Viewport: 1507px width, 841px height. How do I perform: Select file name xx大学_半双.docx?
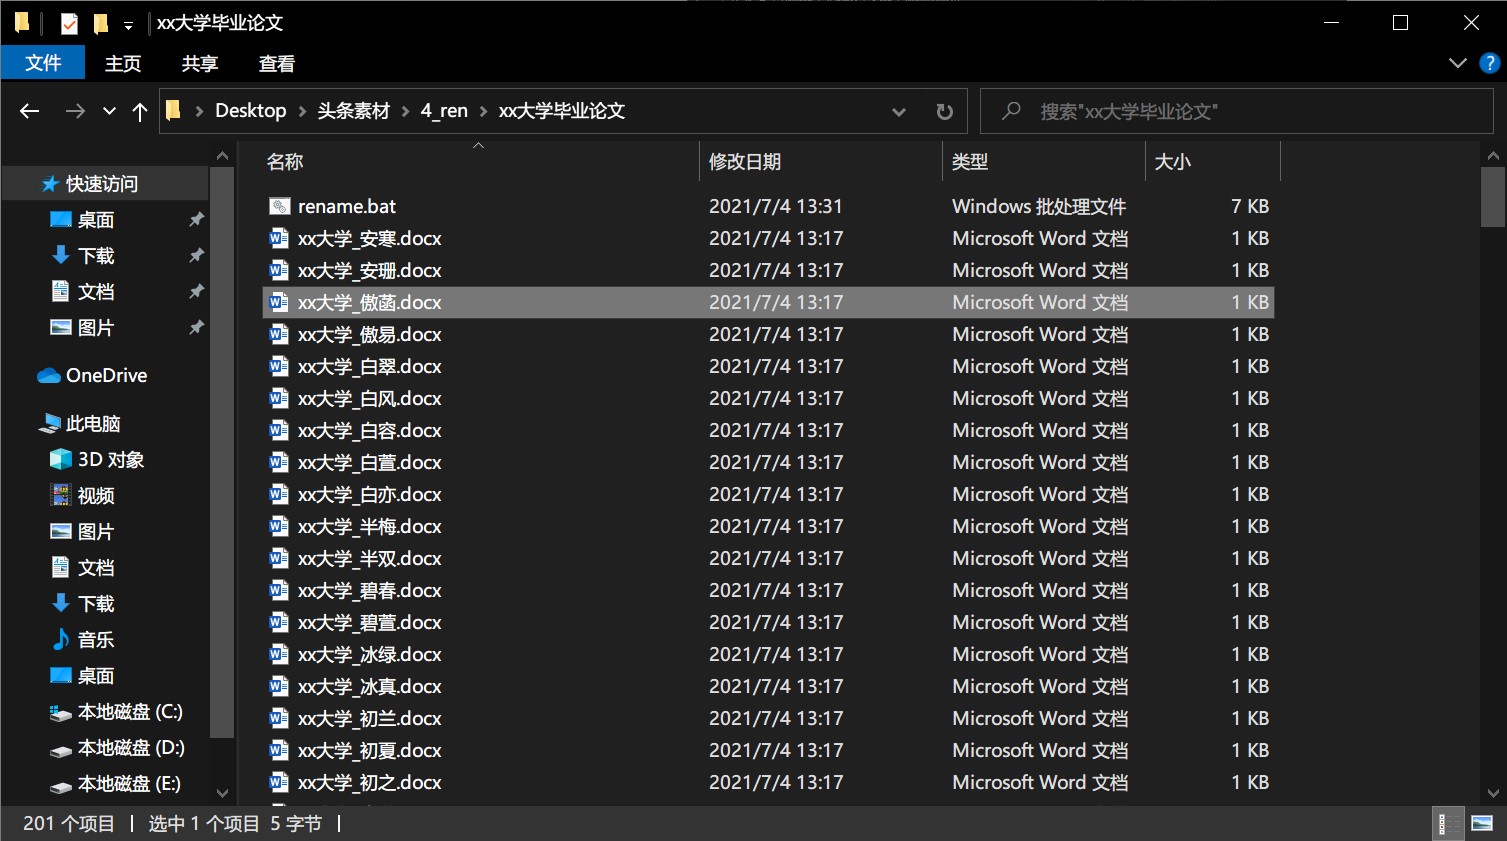pos(369,558)
